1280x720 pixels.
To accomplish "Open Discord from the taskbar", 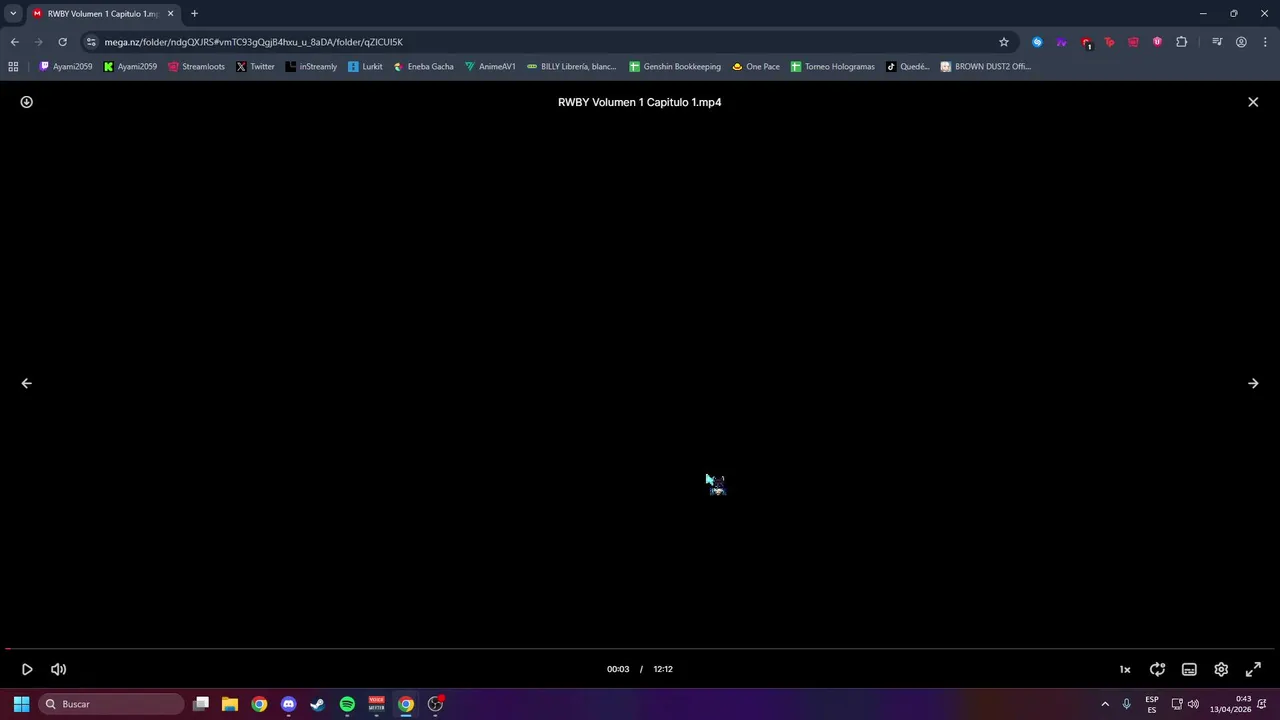I will click(x=289, y=704).
